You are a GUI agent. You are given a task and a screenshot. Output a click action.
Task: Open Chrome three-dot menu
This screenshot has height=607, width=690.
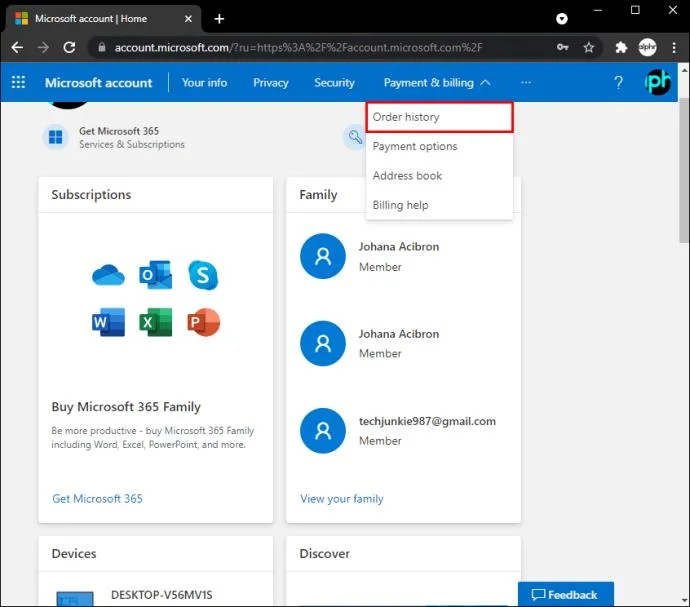click(674, 47)
